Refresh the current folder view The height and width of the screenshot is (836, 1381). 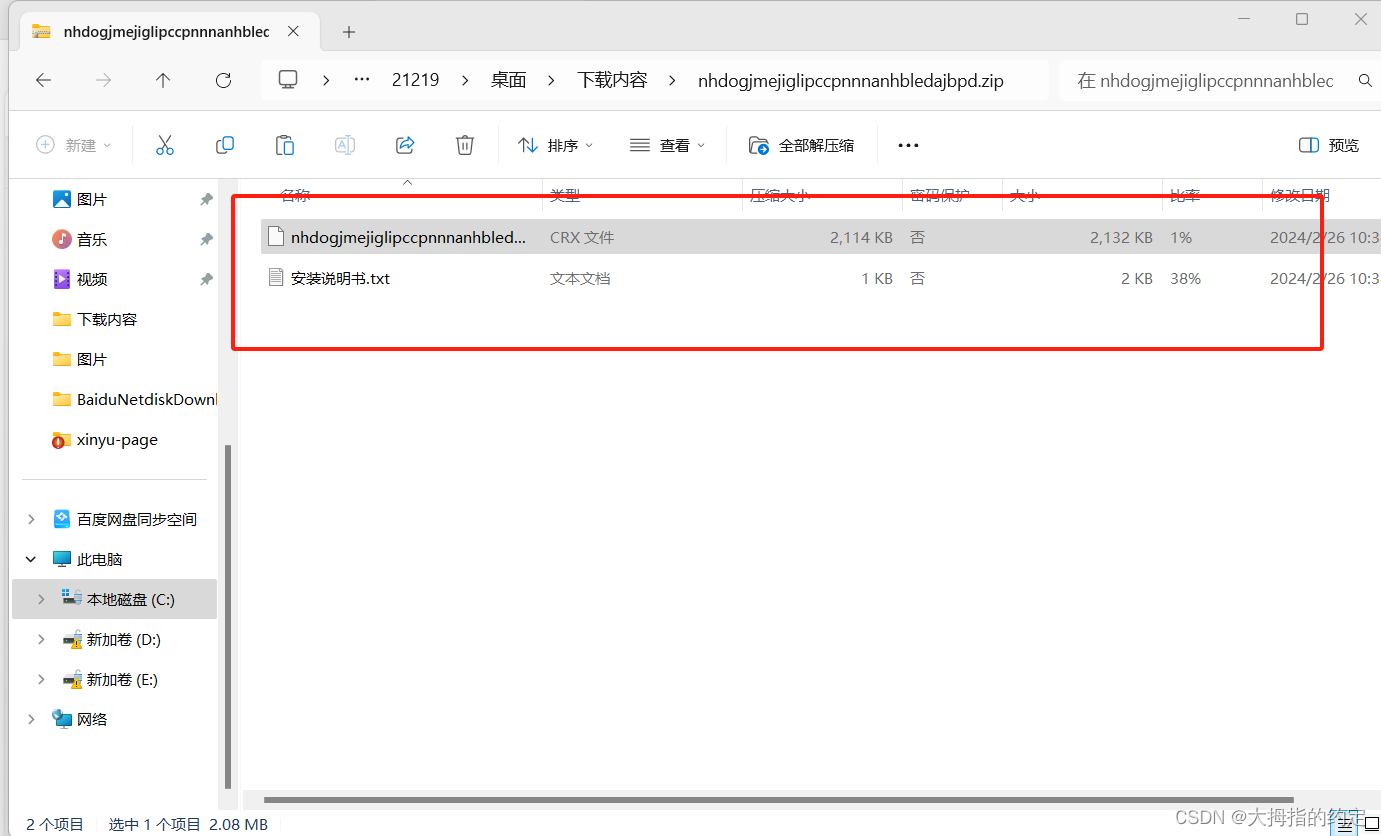(223, 81)
